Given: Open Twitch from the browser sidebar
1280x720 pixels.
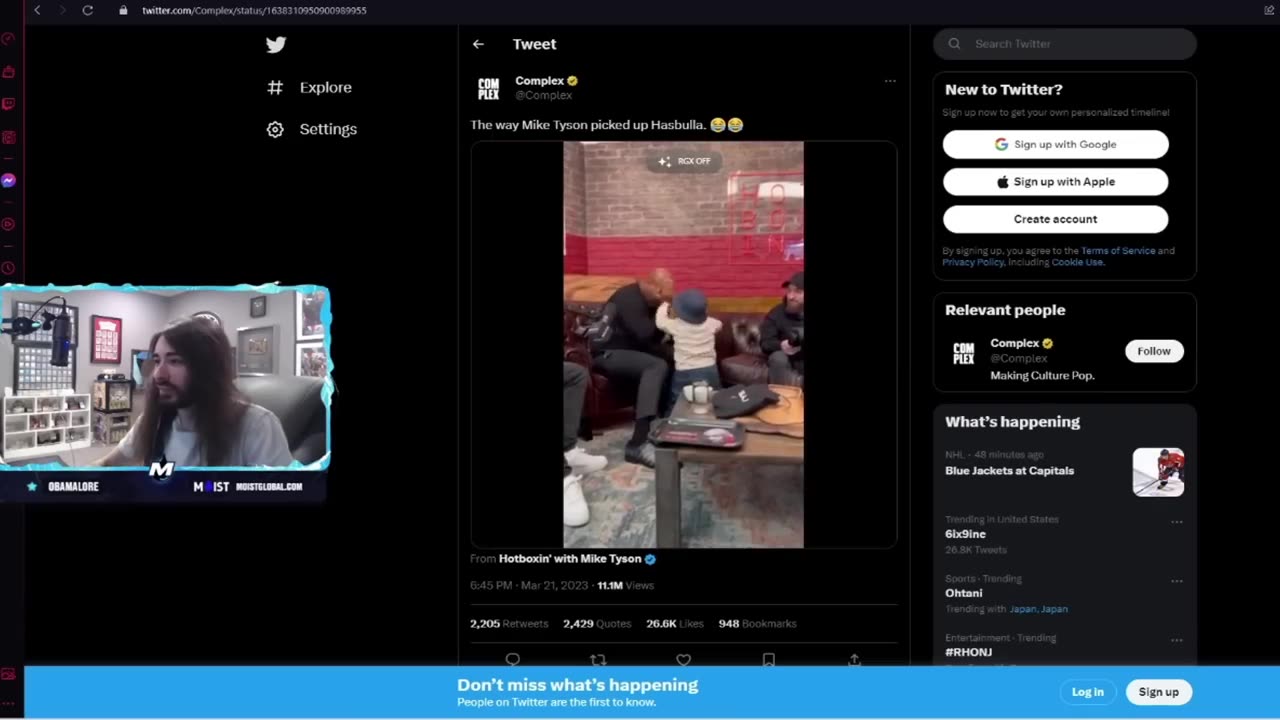Looking at the screenshot, I should click(x=8, y=104).
